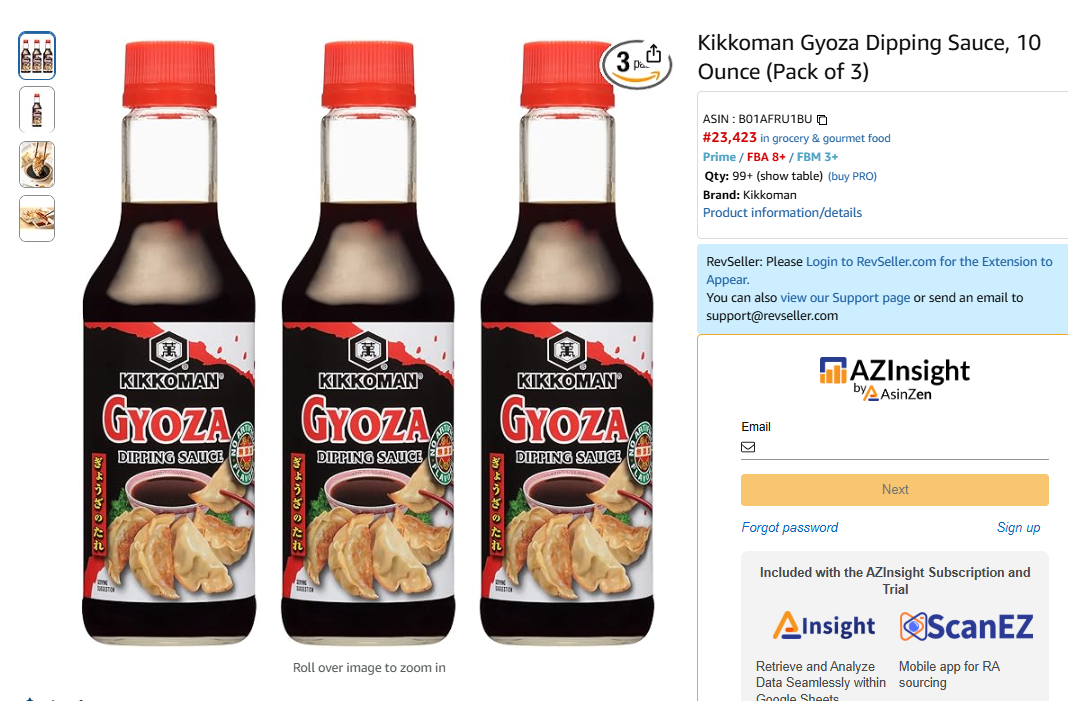Expand show table for quantity
This screenshot has height=701, width=1068.
point(789,176)
